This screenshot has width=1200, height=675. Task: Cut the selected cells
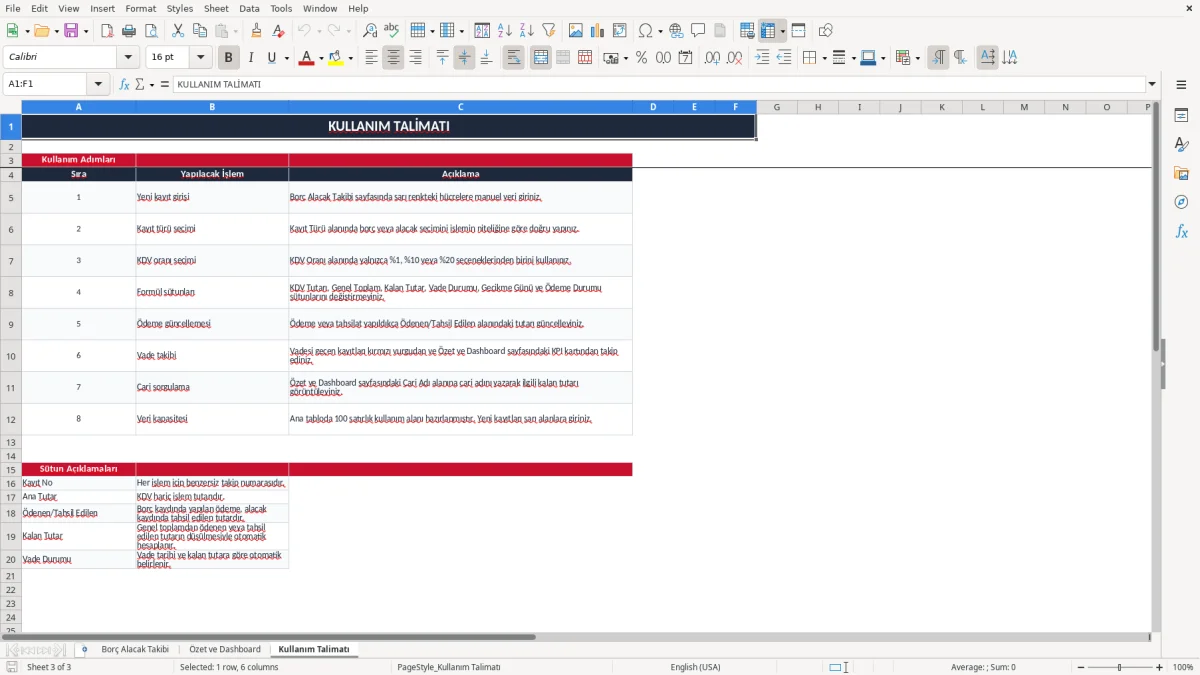click(177, 31)
